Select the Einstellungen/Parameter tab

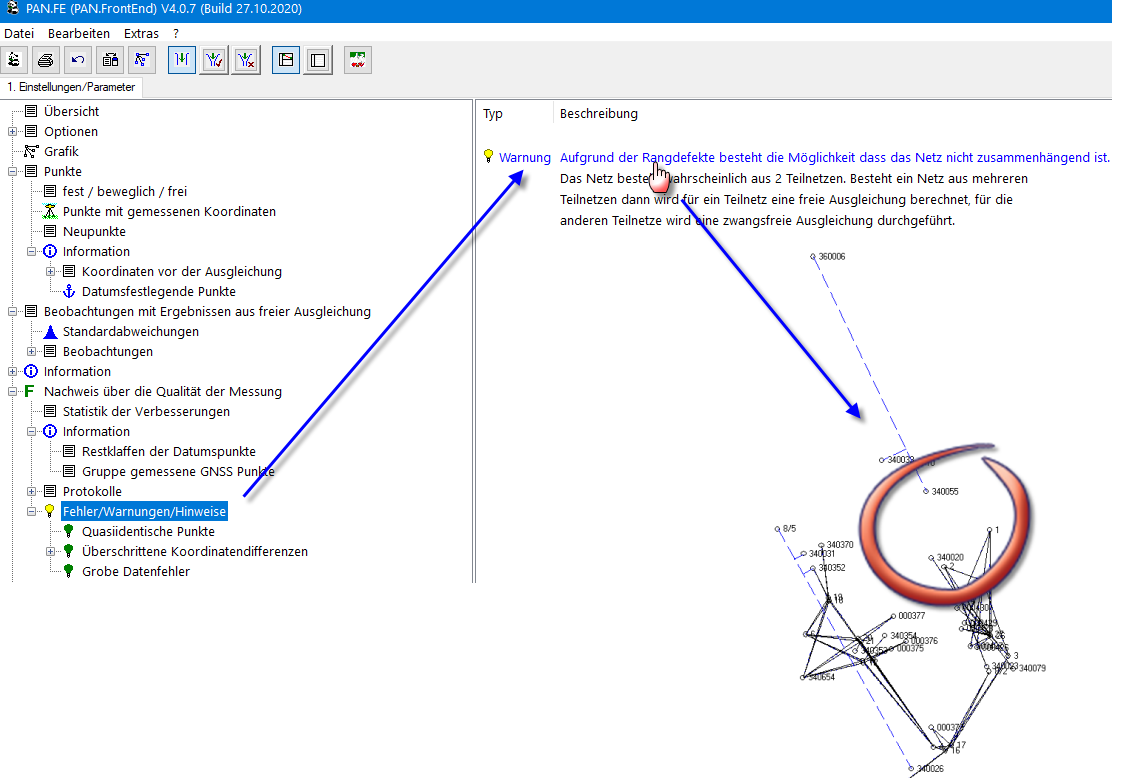[71, 87]
